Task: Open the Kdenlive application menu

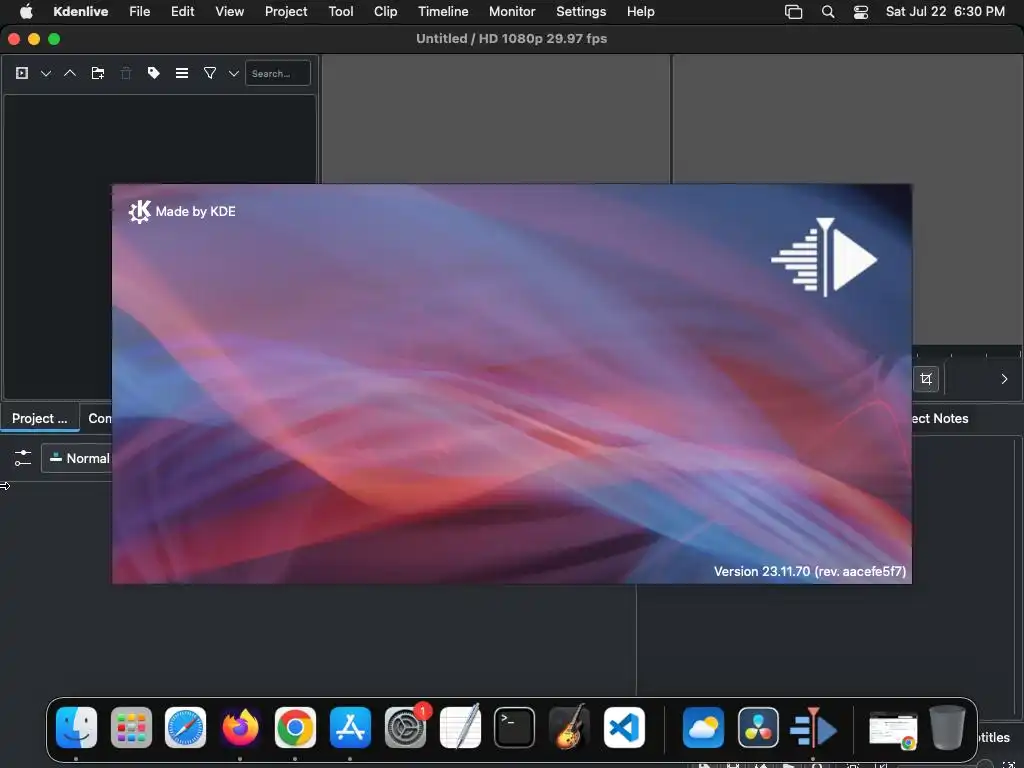Action: pos(80,12)
